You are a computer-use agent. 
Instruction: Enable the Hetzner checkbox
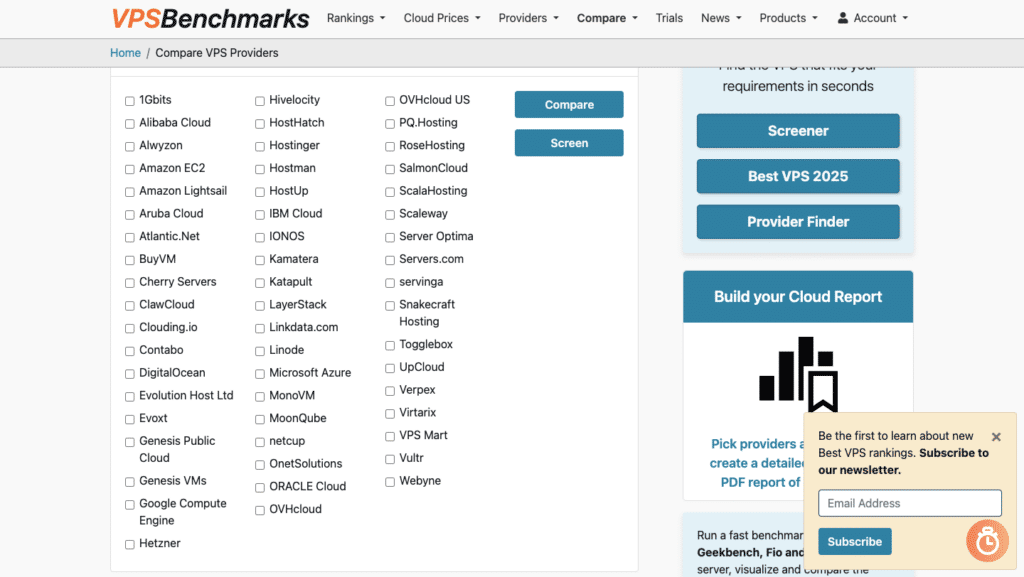[x=130, y=544]
